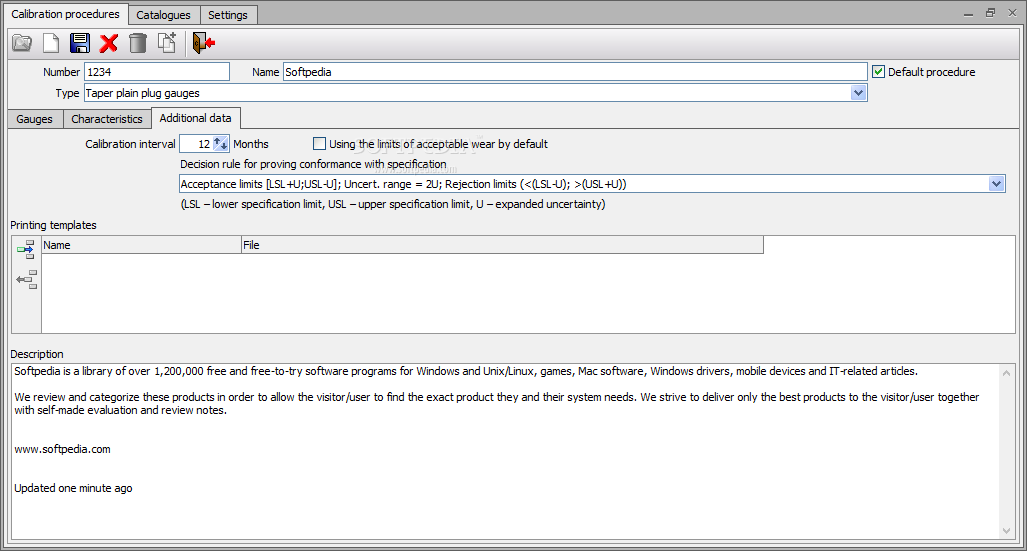Minimize the inner window
The image size is (1027, 551).
[x=969, y=13]
